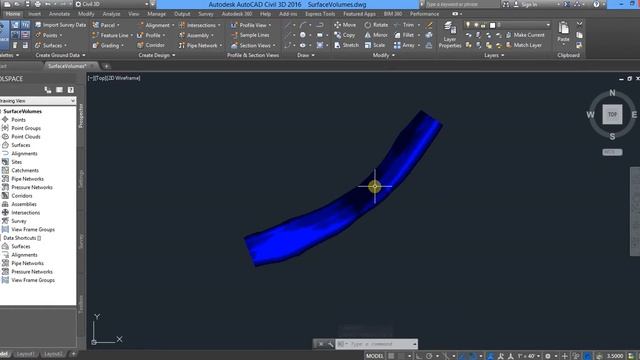The width and height of the screenshot is (640, 360).
Task: Click the layer color swatch in Layers panel
Action: point(493,25)
